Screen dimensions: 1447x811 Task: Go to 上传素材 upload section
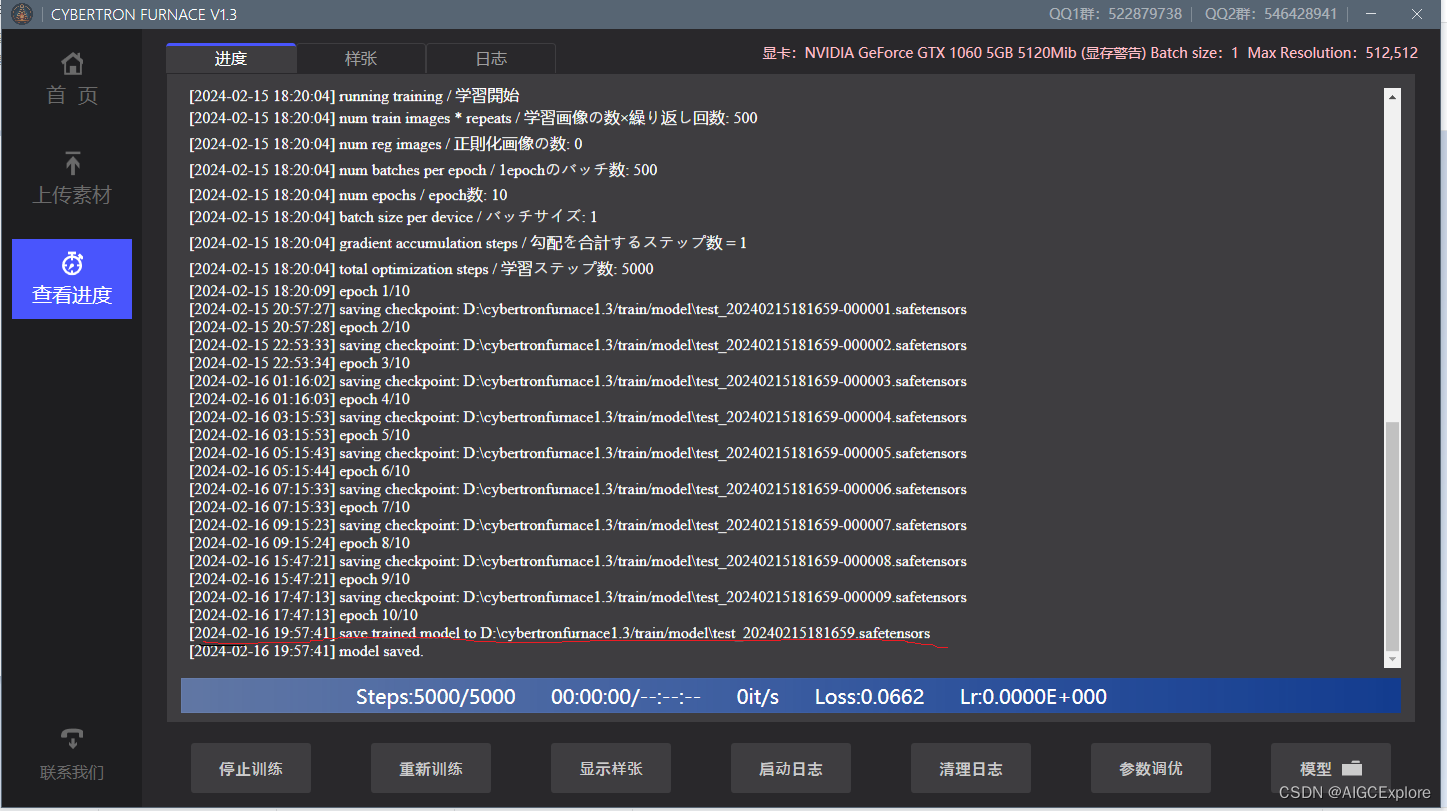click(72, 179)
